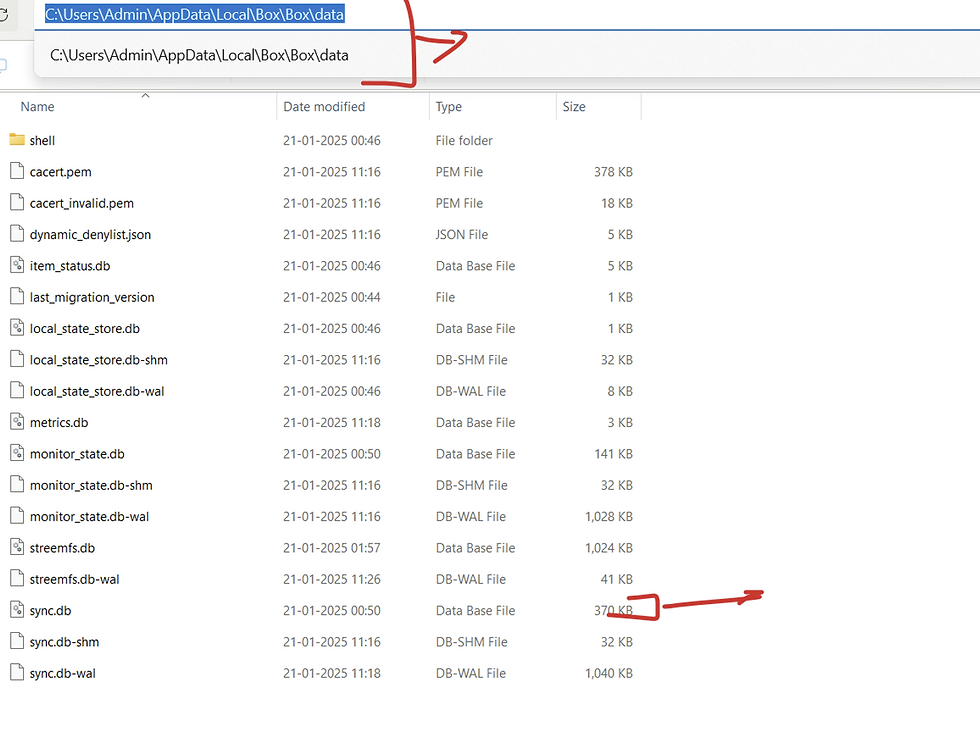The image size is (980, 732).
Task: Click the 1,040 KB size of sync.db-wal
Action: (x=609, y=673)
